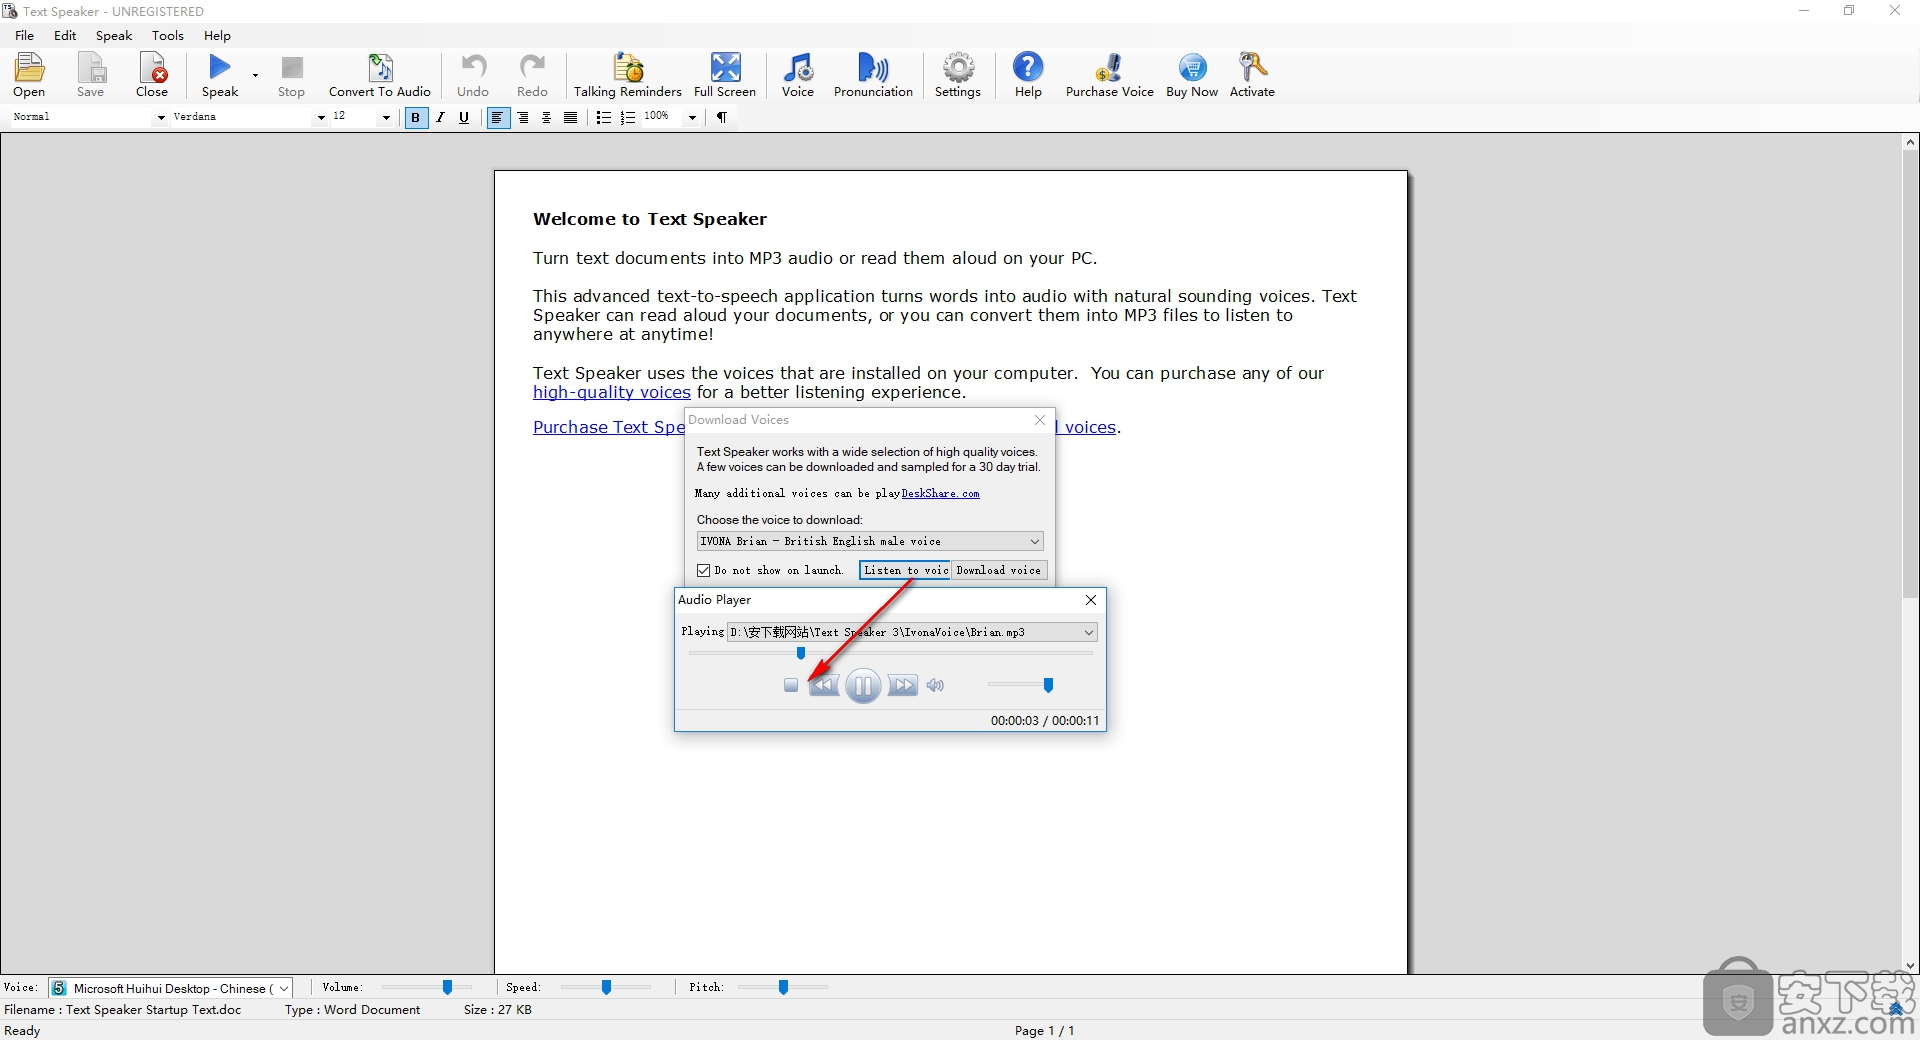Apply bulleted list

(603, 118)
